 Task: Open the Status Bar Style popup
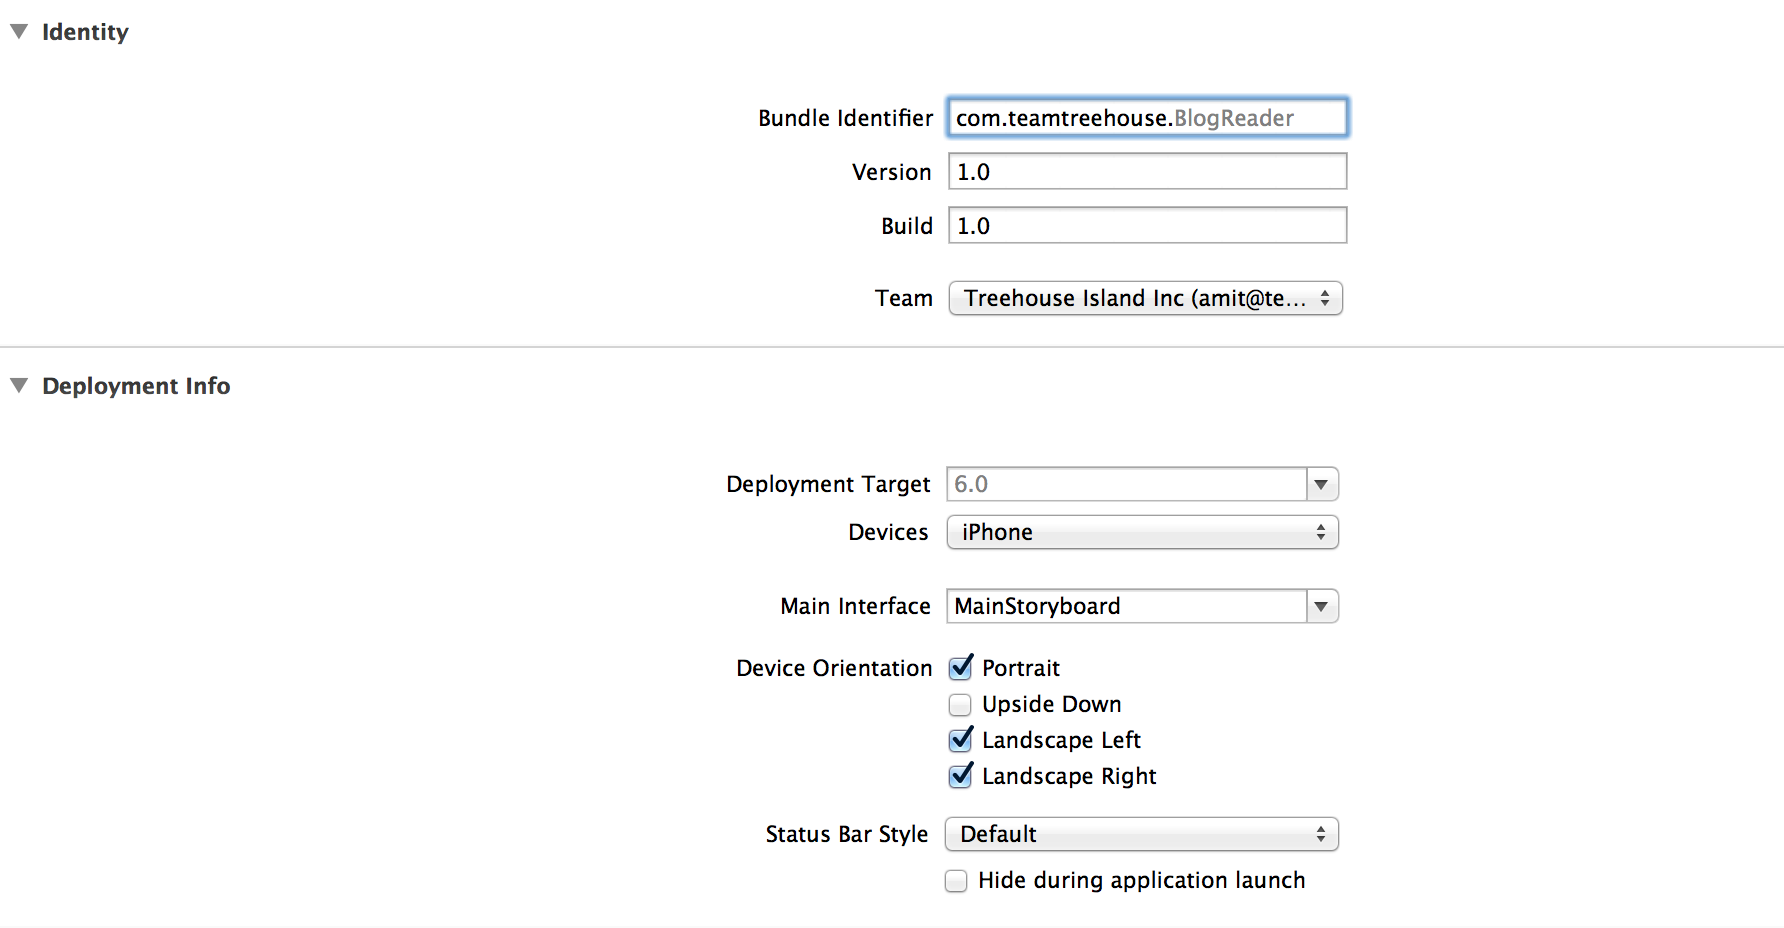(x=1141, y=835)
